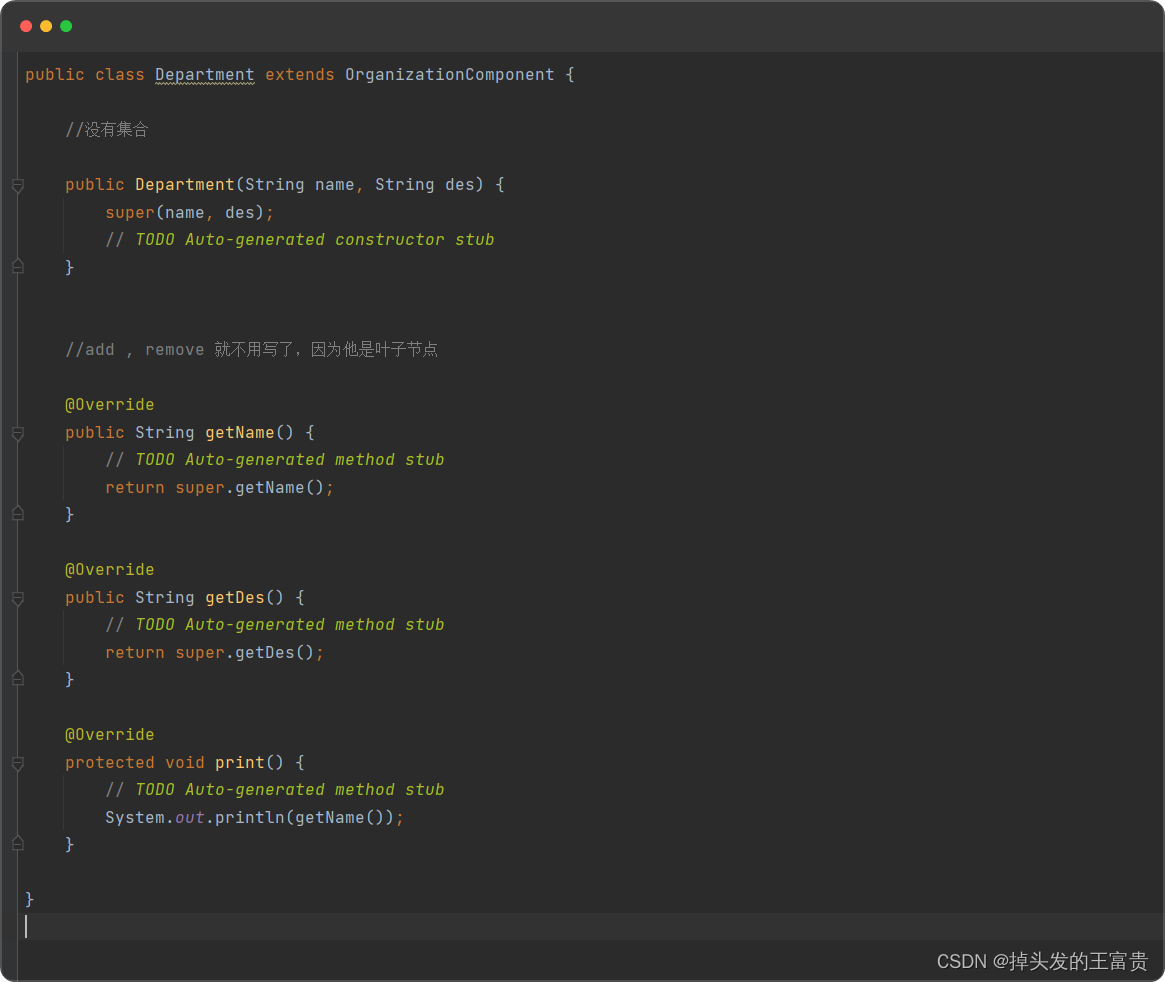
Task: Click the '//add , remove' Chinese comment line
Action: pyautogui.click(x=251, y=350)
